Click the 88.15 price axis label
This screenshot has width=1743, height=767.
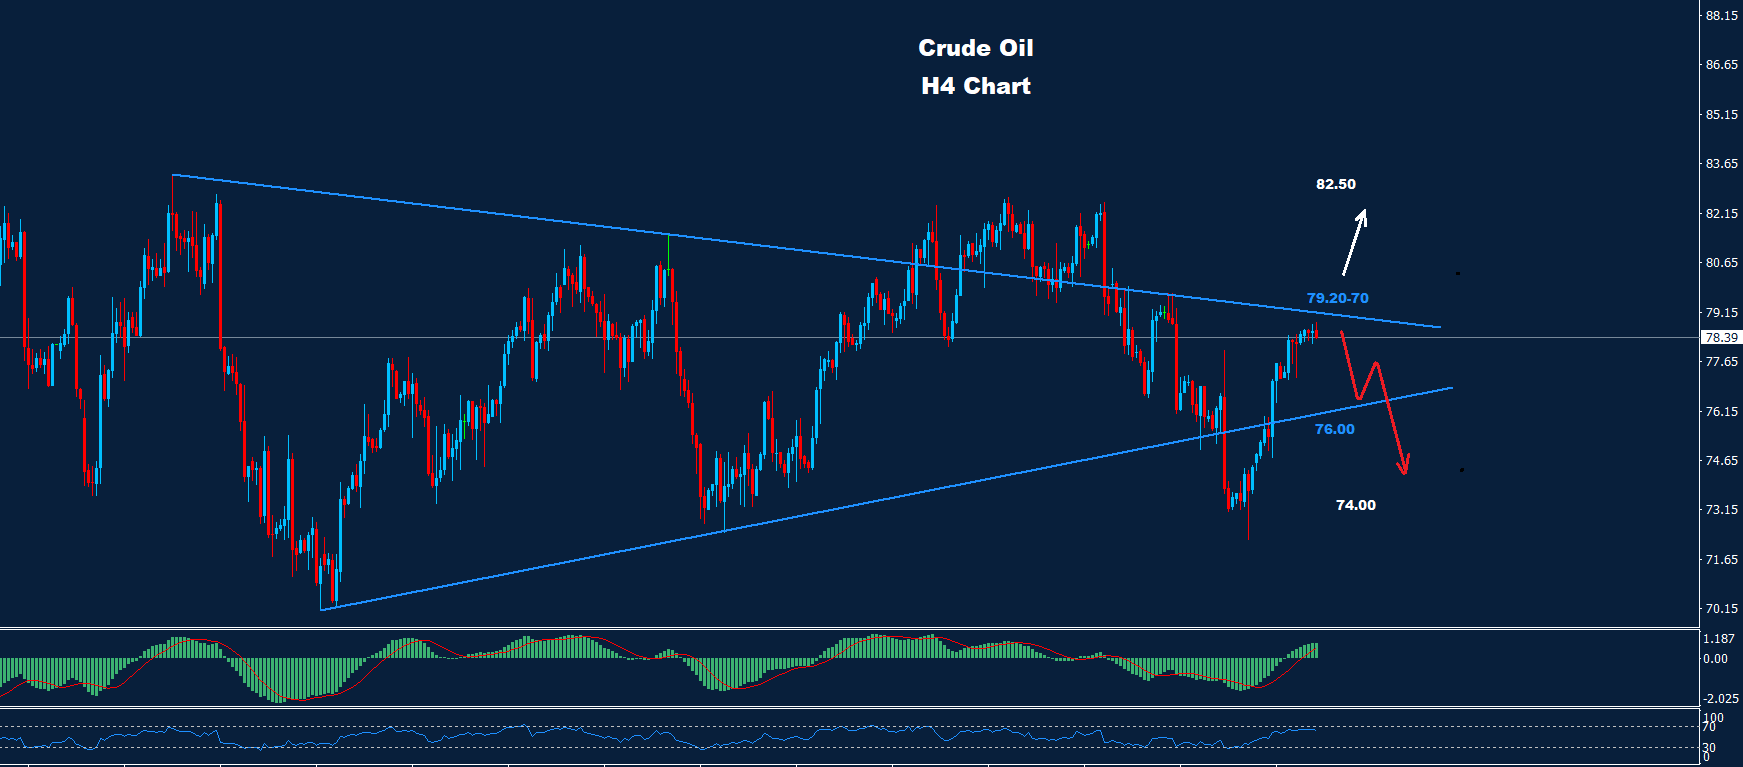pyautogui.click(x=1720, y=16)
